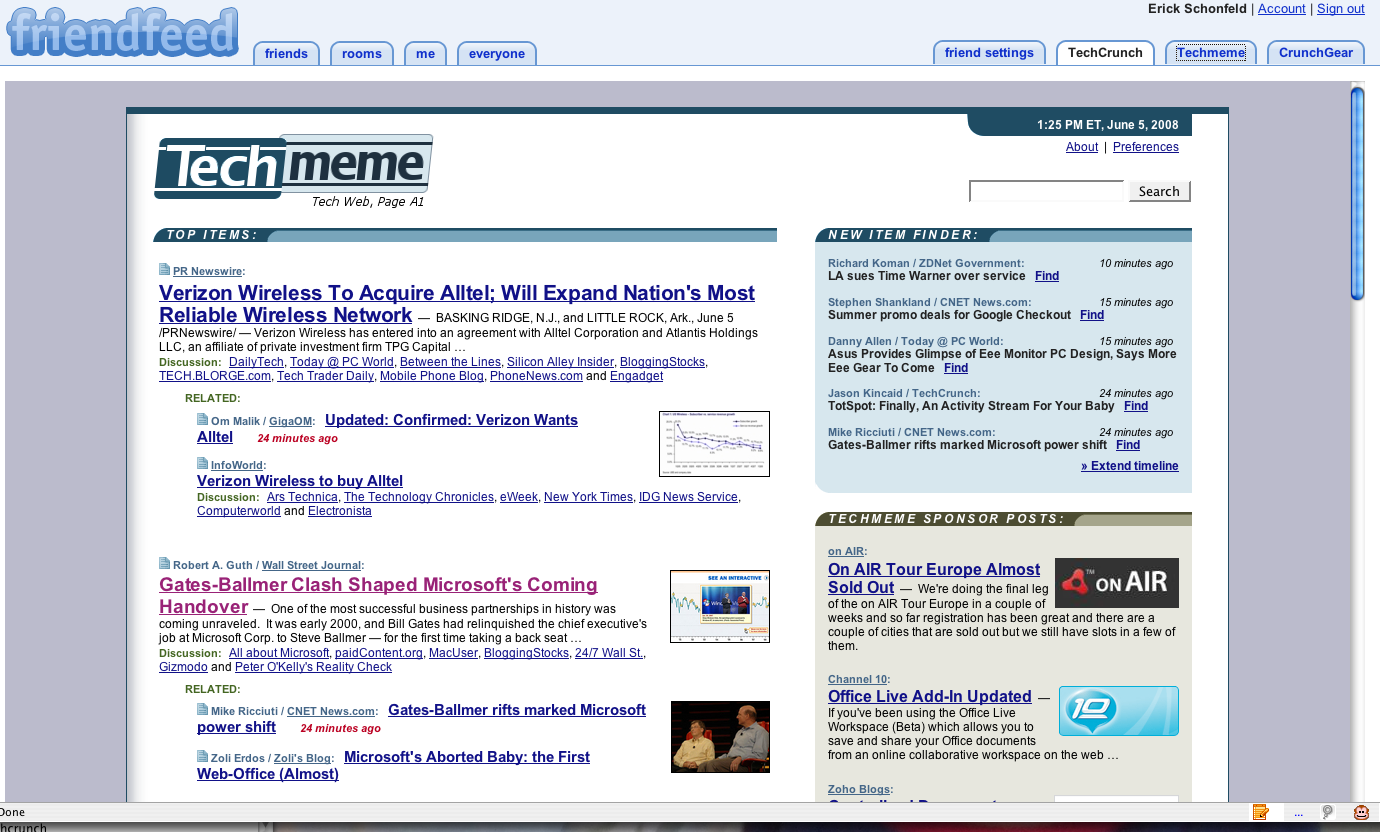The image size is (1380, 832).
Task: Click the Channel 10 sponsor logo
Action: 1119,711
